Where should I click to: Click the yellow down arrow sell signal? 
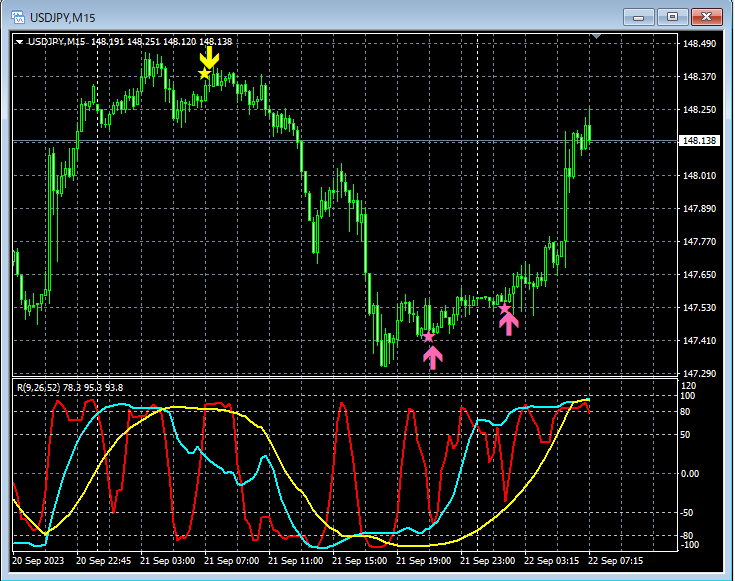pos(209,57)
